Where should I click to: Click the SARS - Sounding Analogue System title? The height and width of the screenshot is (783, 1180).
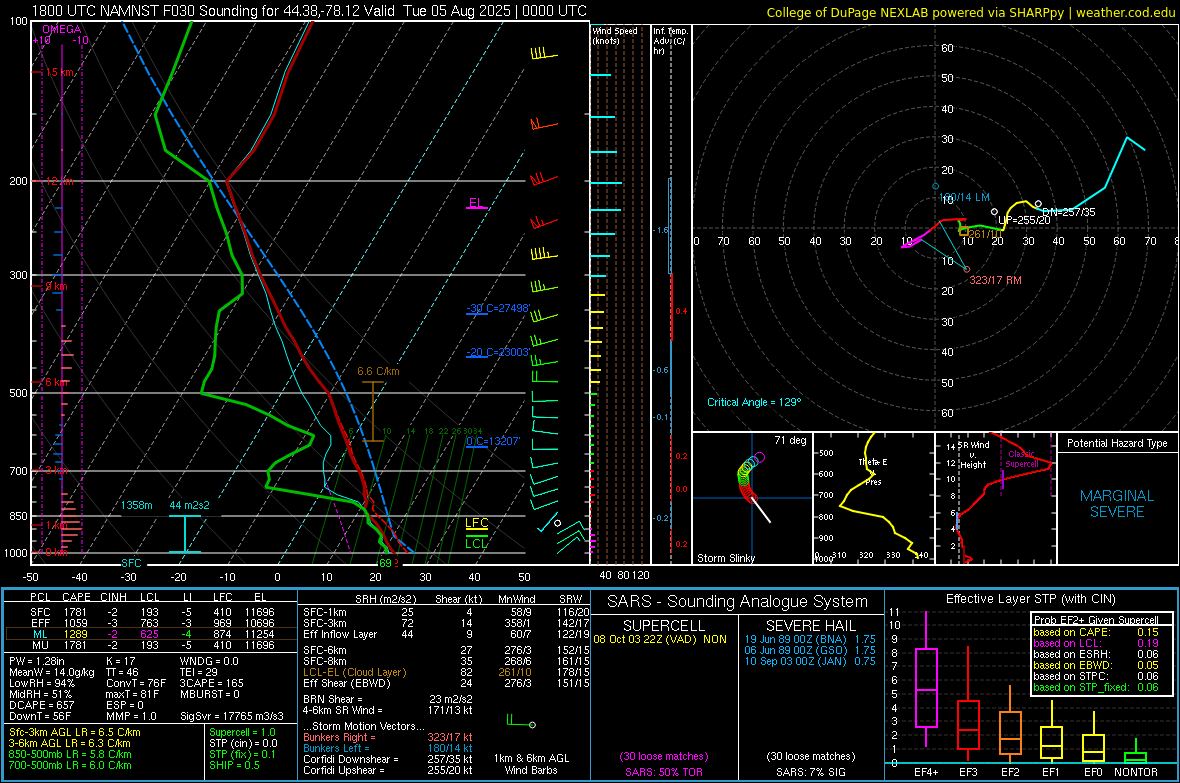coord(737,602)
